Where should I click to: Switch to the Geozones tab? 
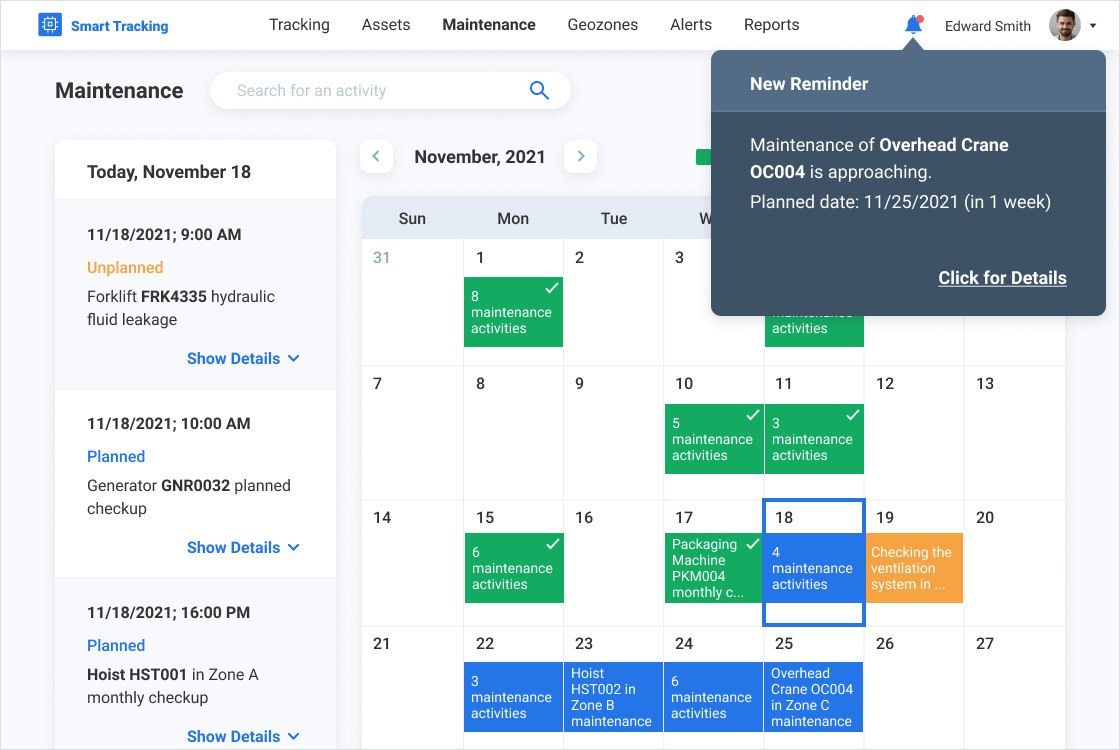602,25
